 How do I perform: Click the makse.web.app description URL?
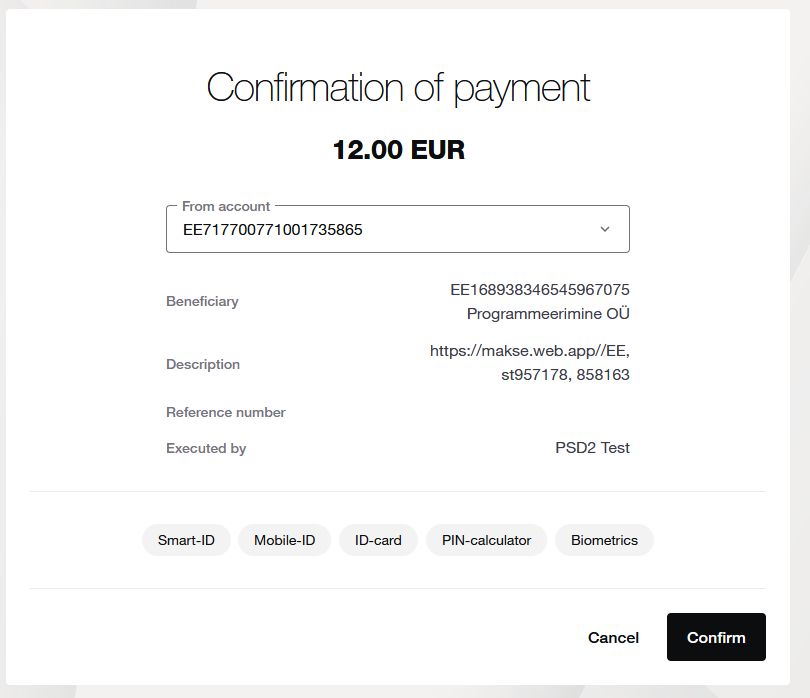[529, 351]
